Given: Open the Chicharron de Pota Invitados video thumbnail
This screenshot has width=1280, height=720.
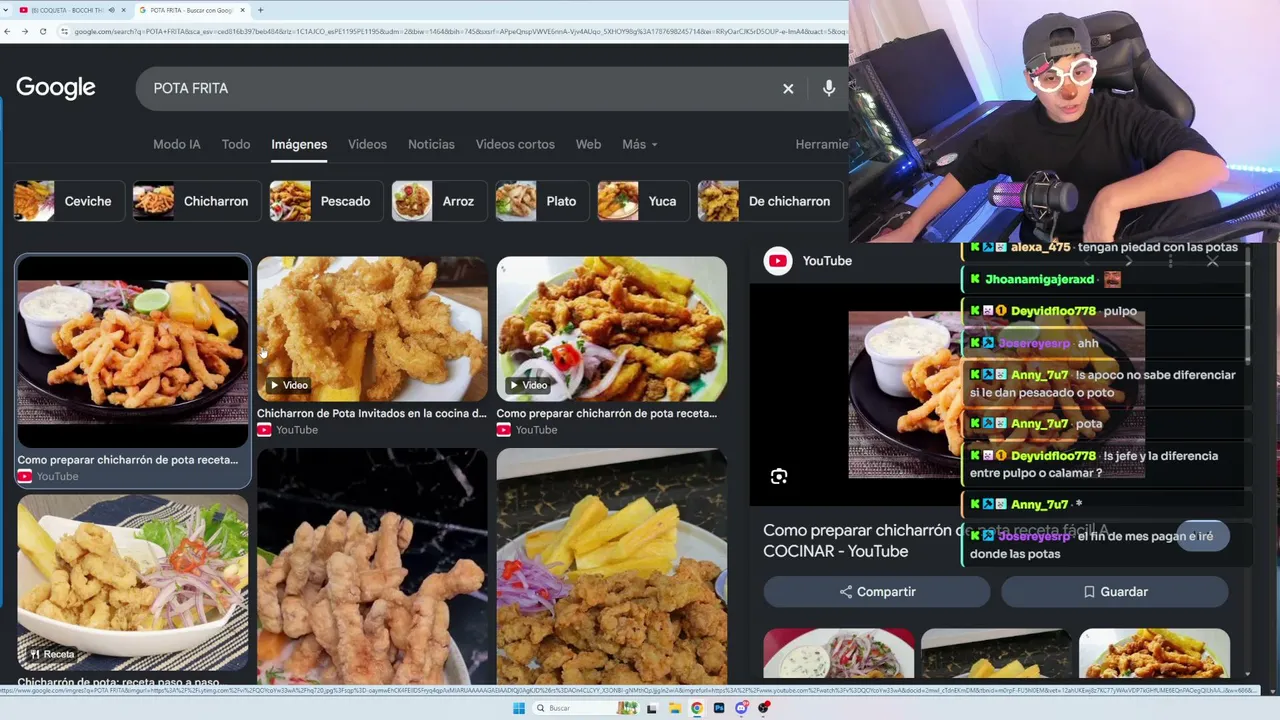Looking at the screenshot, I should click(x=372, y=329).
